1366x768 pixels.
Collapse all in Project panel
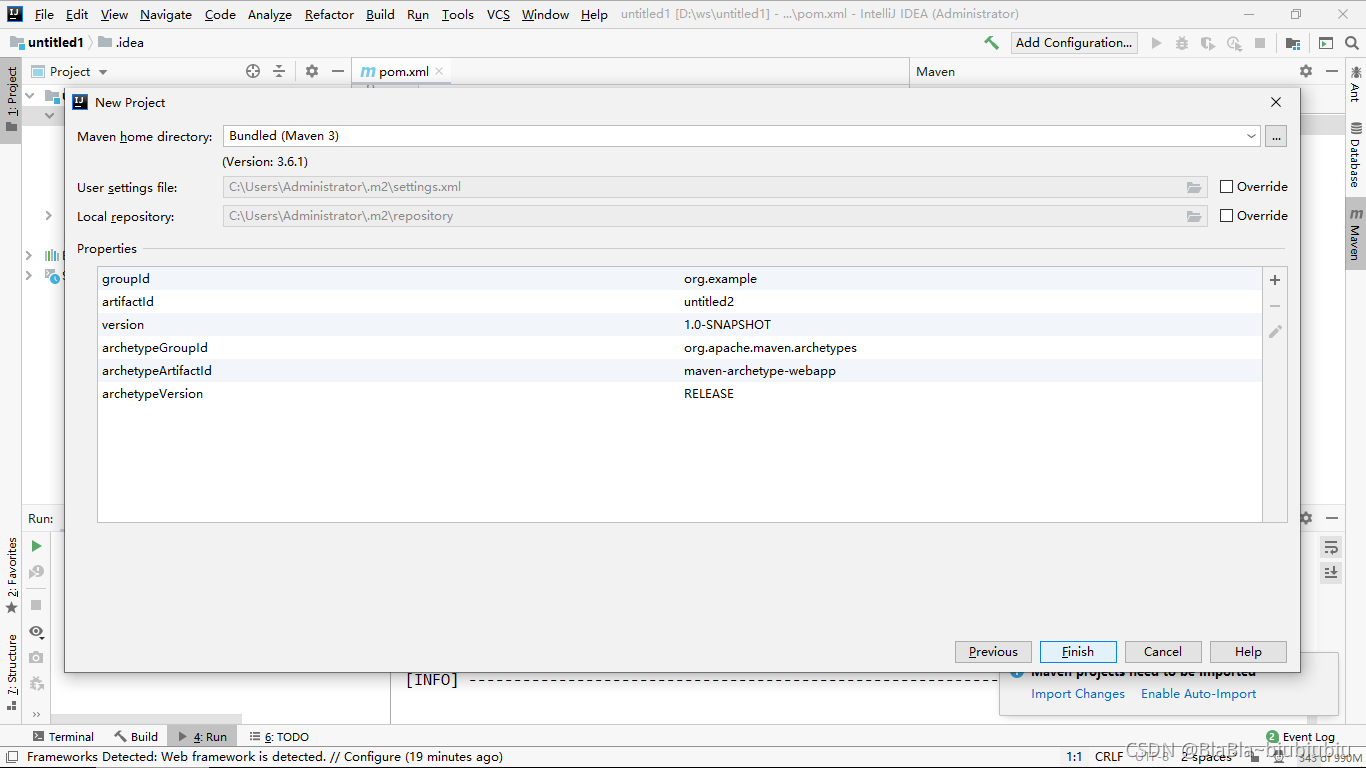pos(279,71)
